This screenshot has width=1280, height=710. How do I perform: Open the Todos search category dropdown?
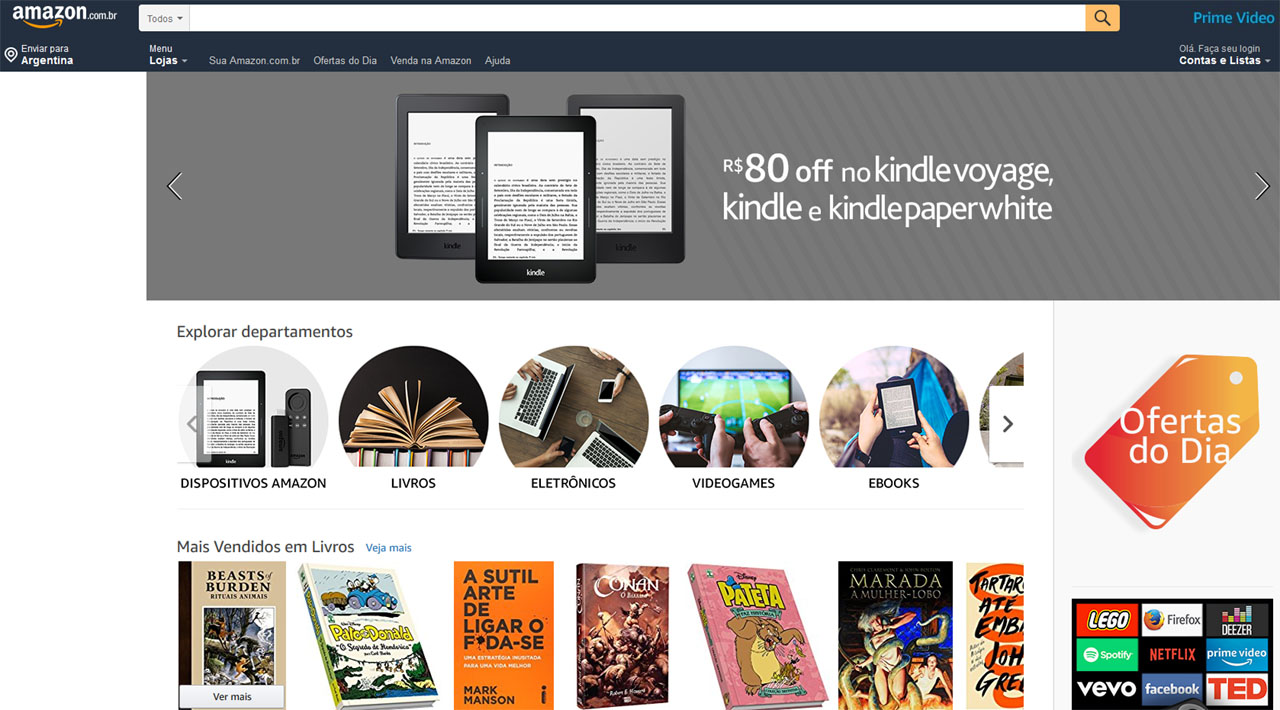click(164, 18)
